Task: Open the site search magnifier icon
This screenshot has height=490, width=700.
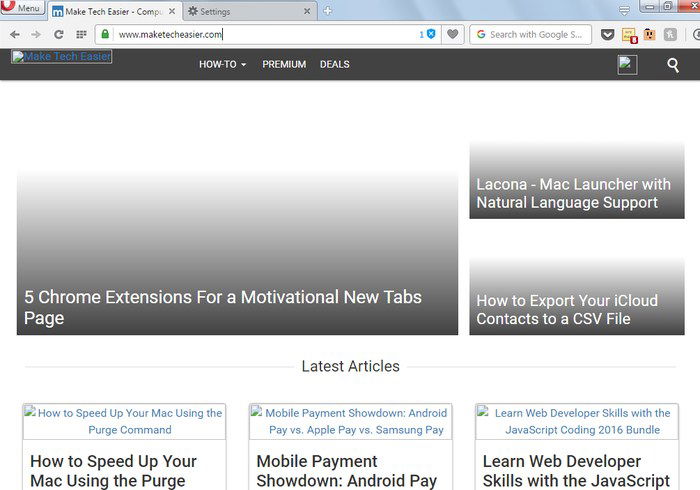Action: pos(673,65)
